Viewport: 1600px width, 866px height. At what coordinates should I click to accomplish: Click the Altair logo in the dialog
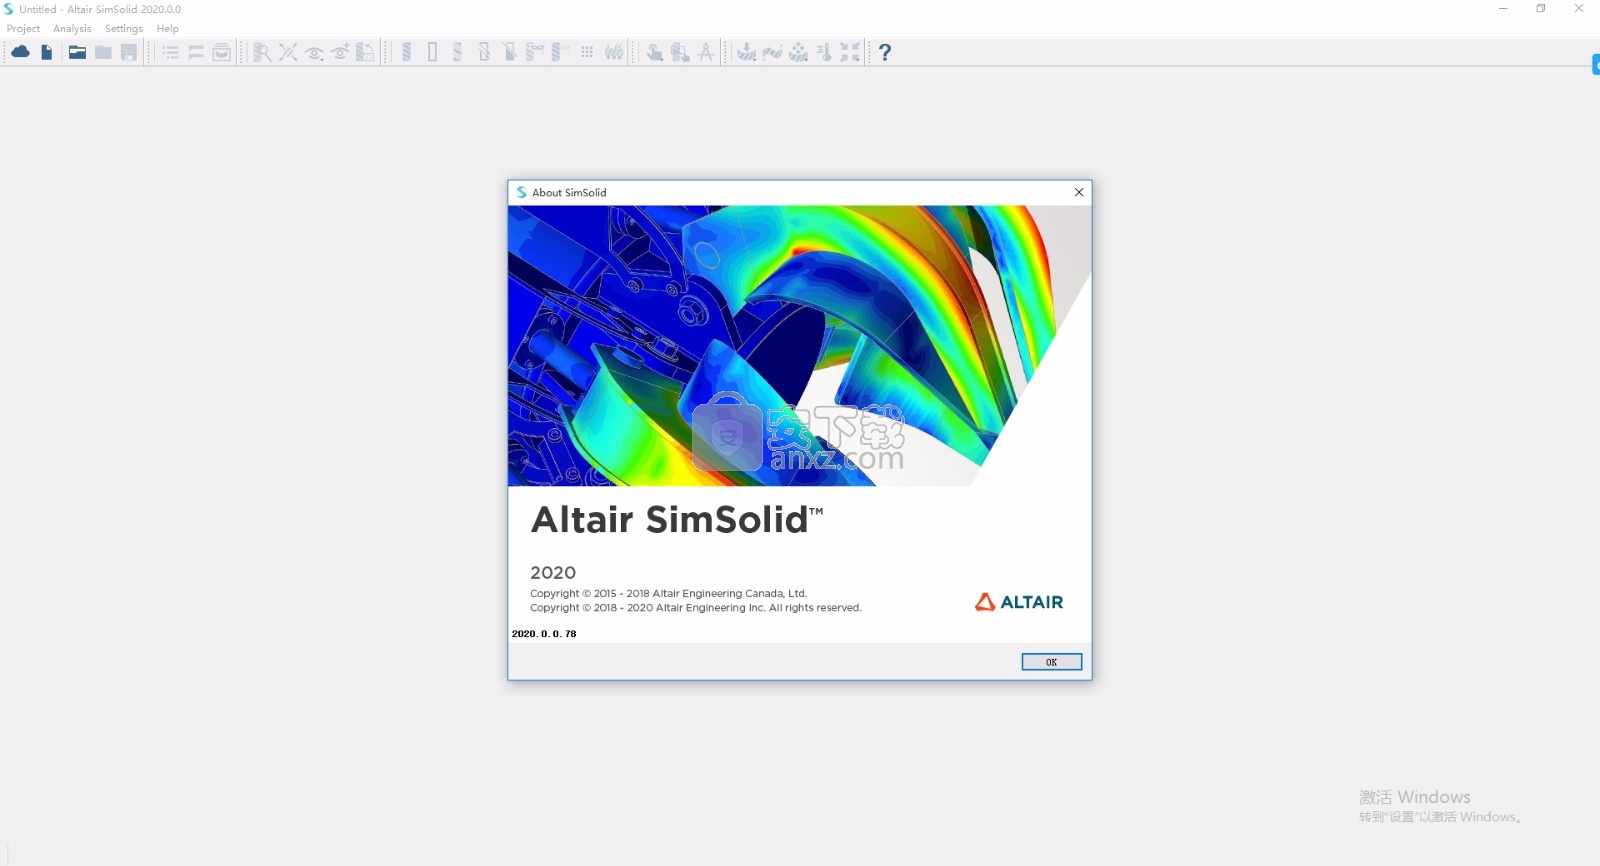(x=1019, y=602)
